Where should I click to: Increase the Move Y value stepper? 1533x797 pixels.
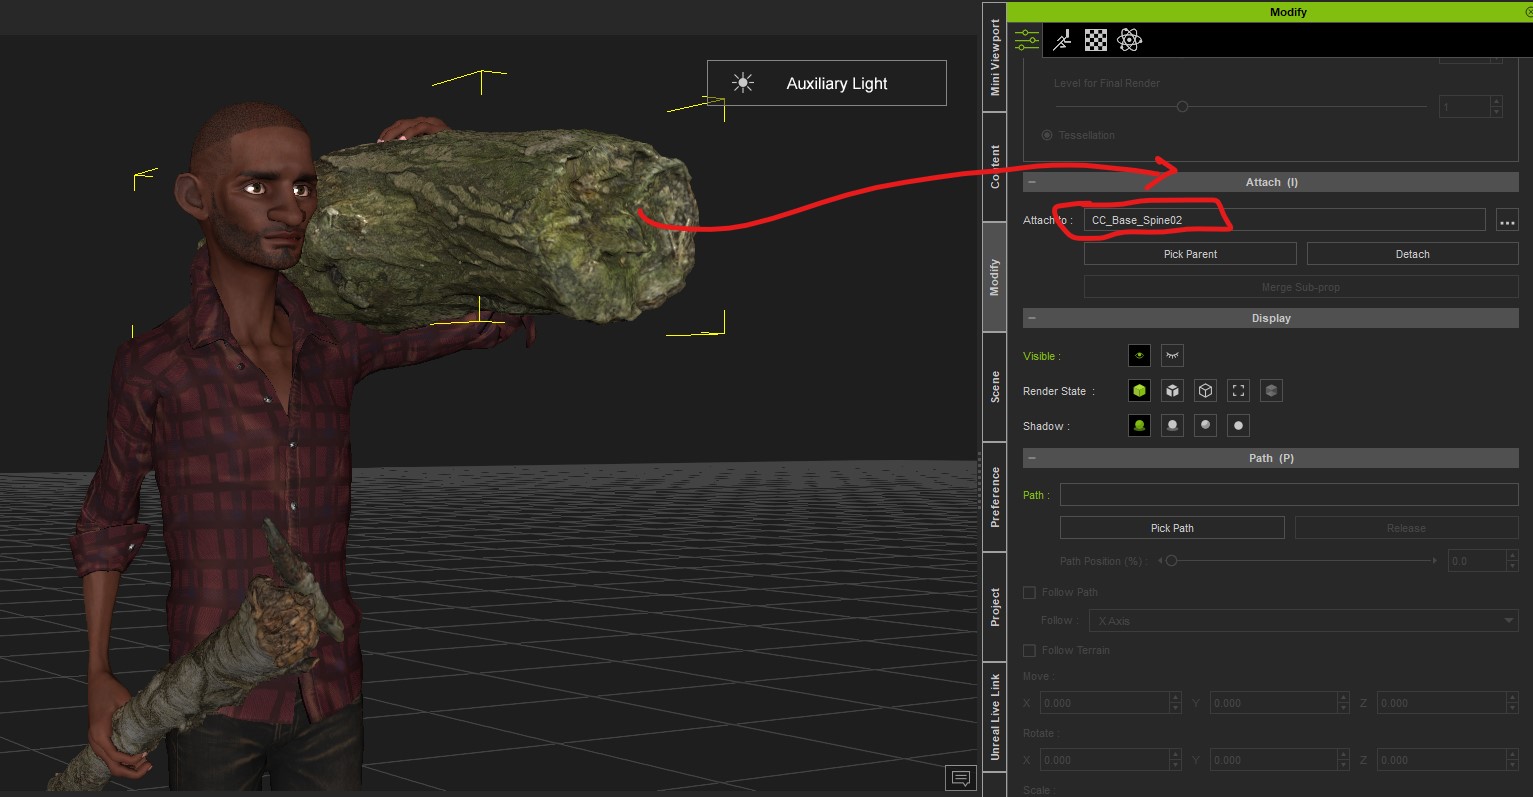pyautogui.click(x=1343, y=698)
